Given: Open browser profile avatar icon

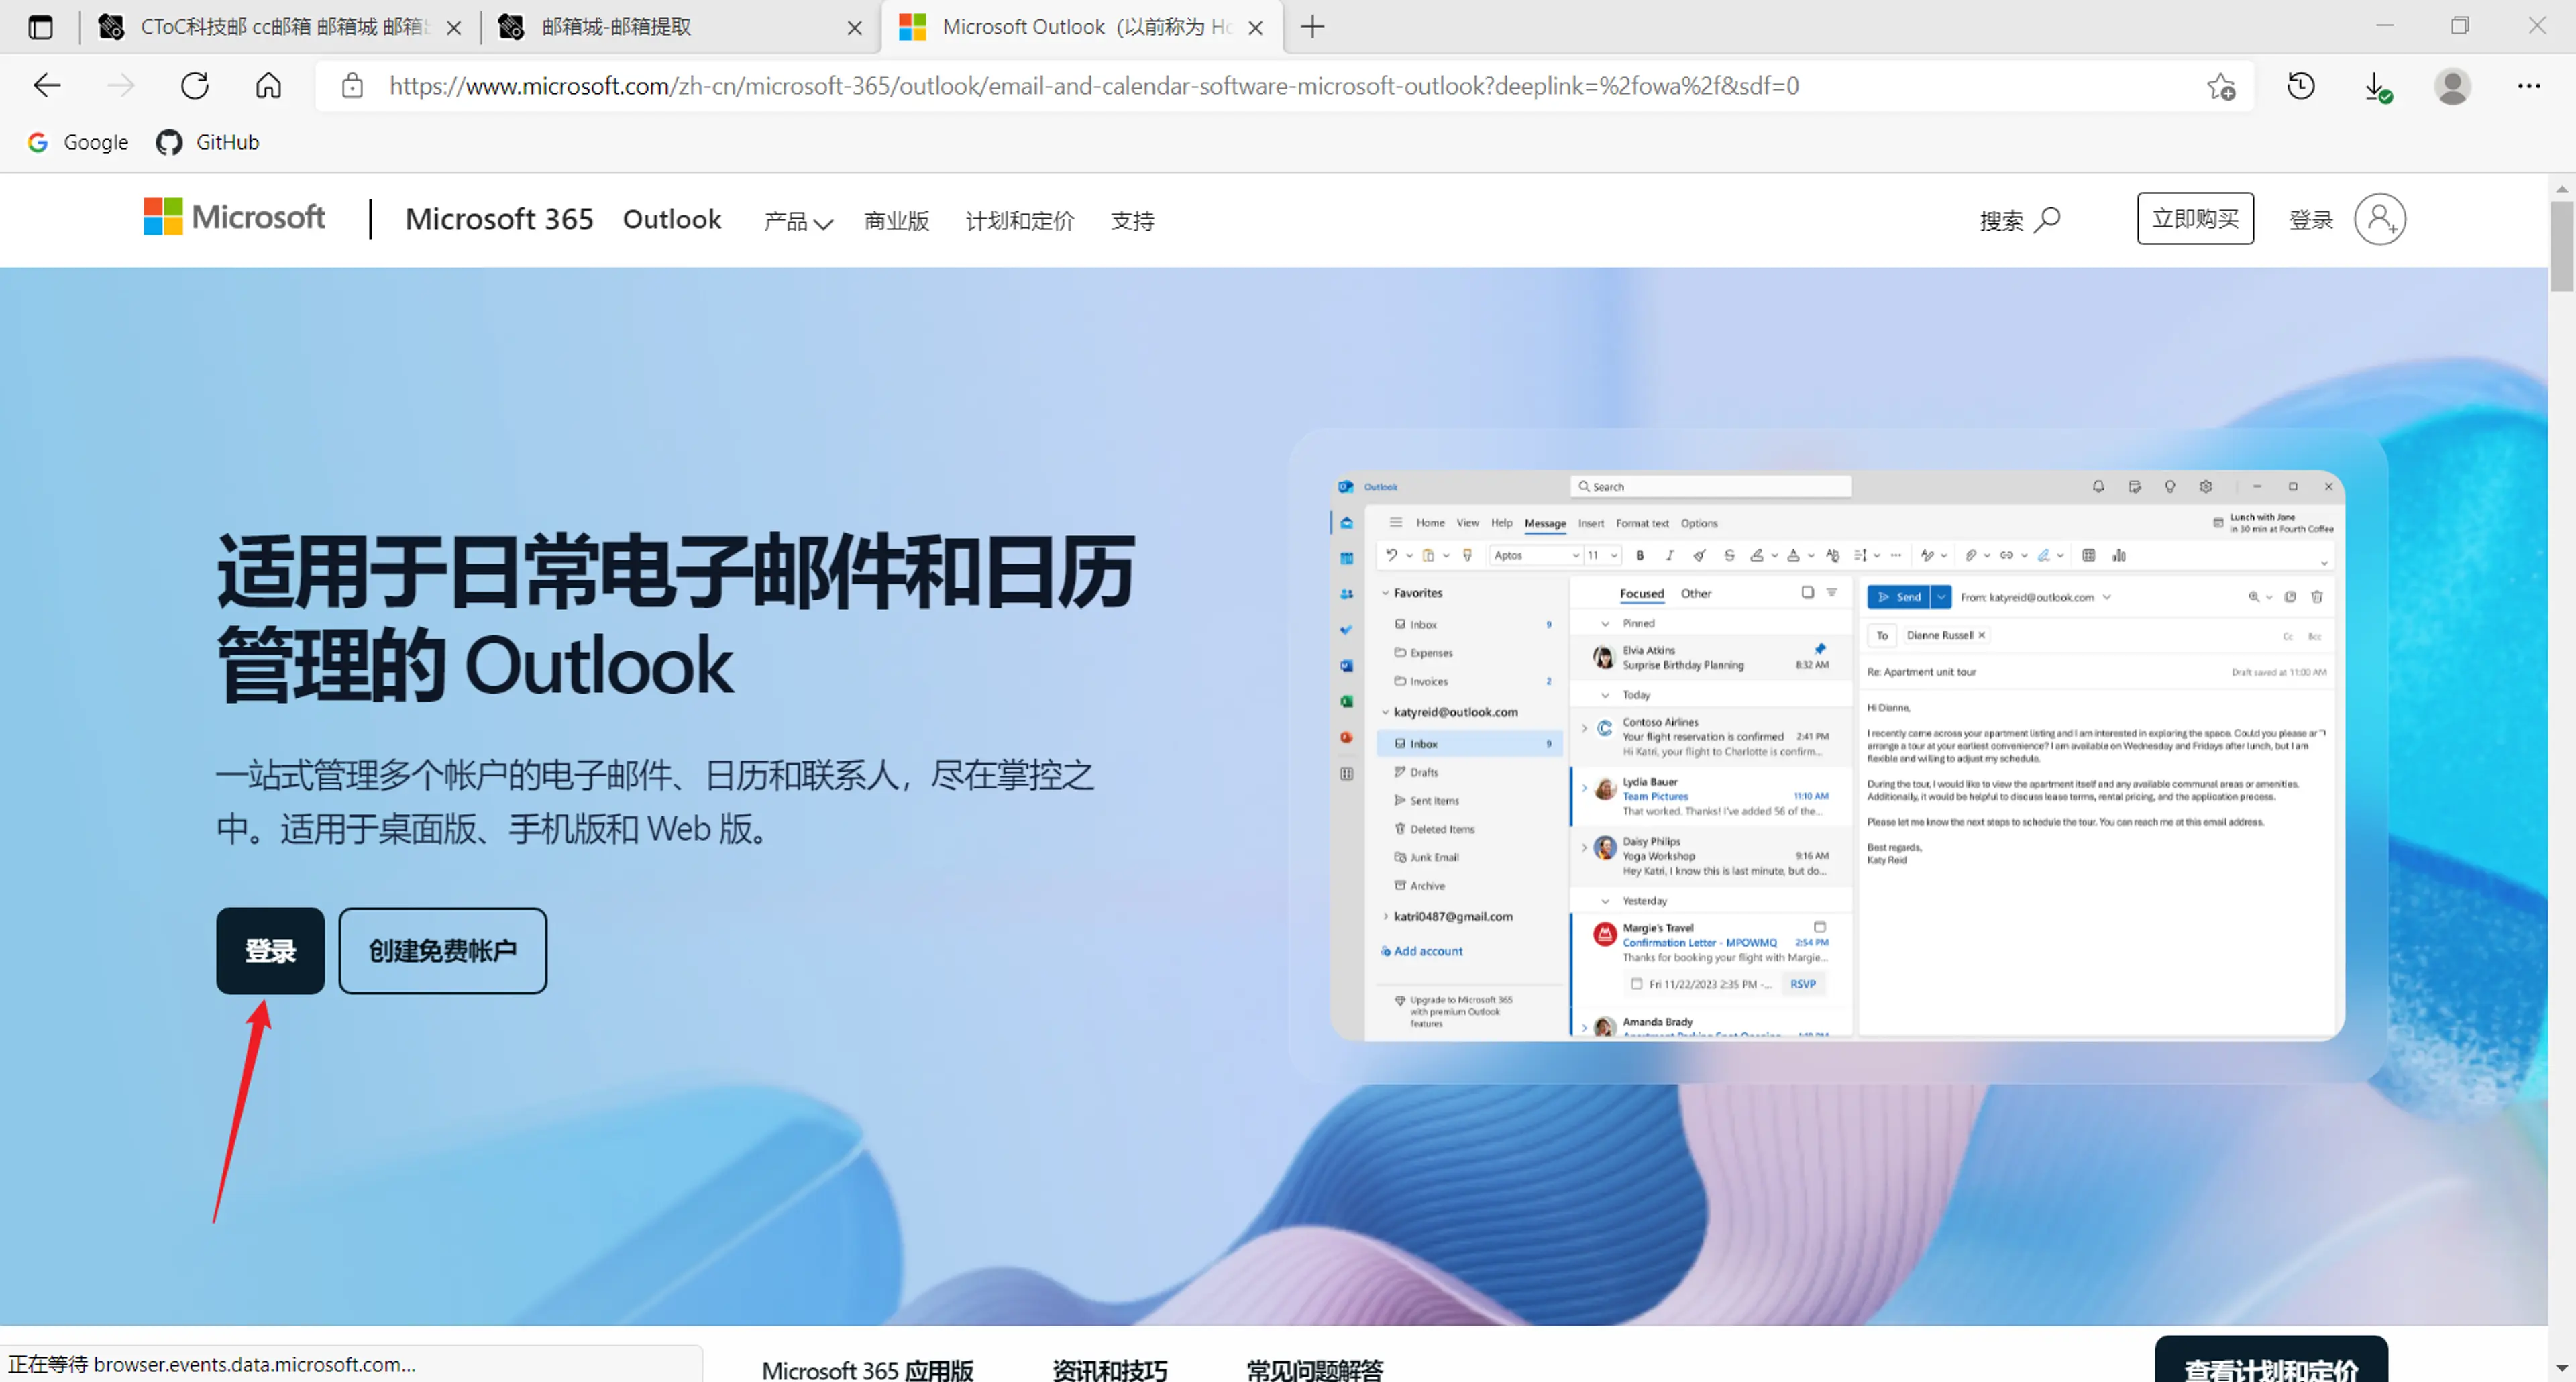Looking at the screenshot, I should pos(2452,86).
